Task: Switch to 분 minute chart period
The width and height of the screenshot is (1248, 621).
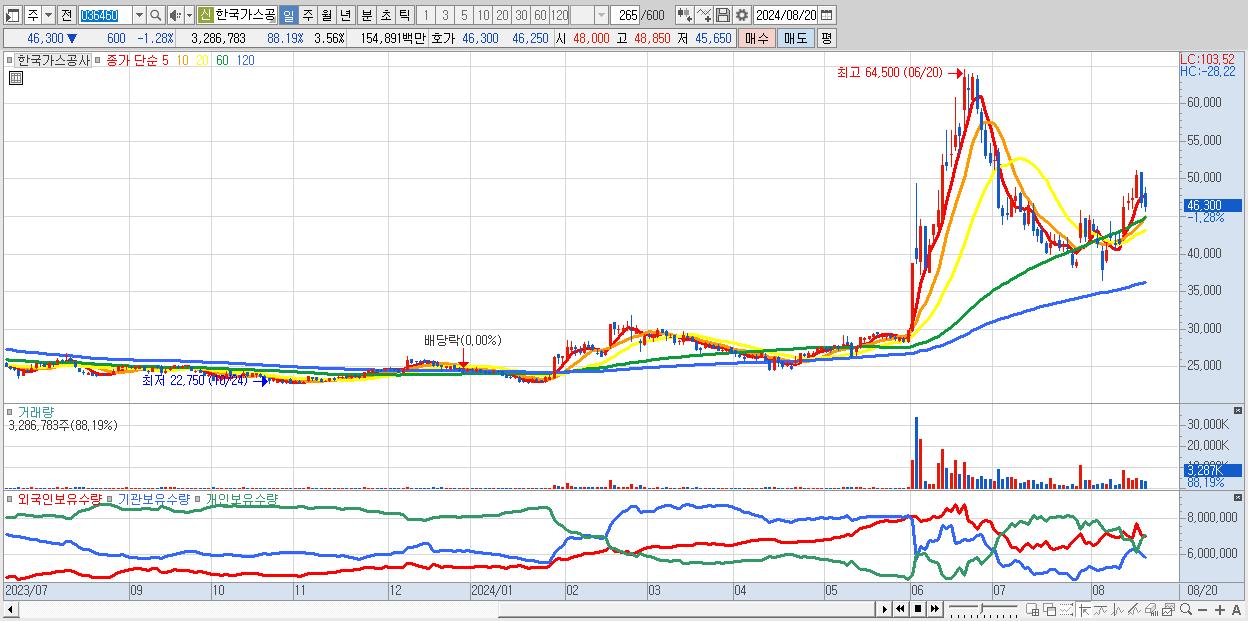Action: pos(366,15)
